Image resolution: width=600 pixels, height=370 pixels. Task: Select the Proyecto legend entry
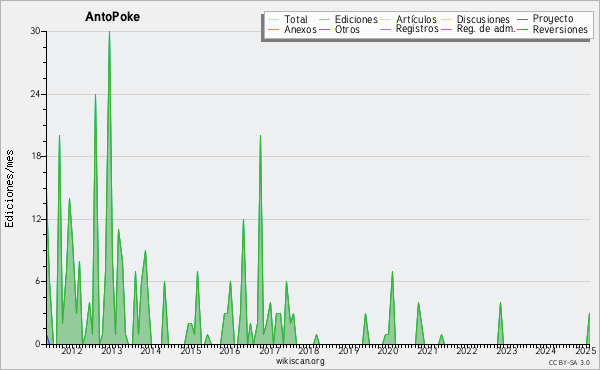[553, 19]
